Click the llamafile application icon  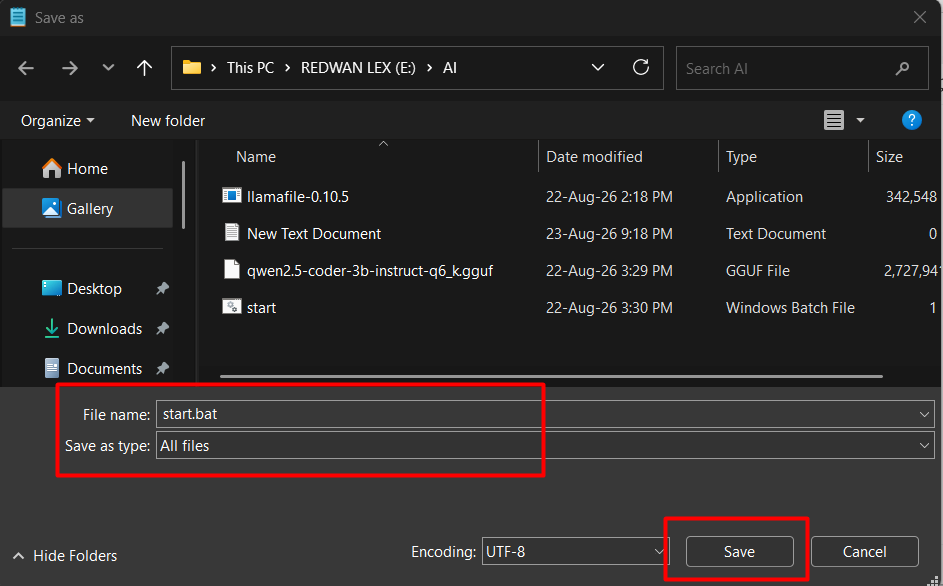click(232, 196)
